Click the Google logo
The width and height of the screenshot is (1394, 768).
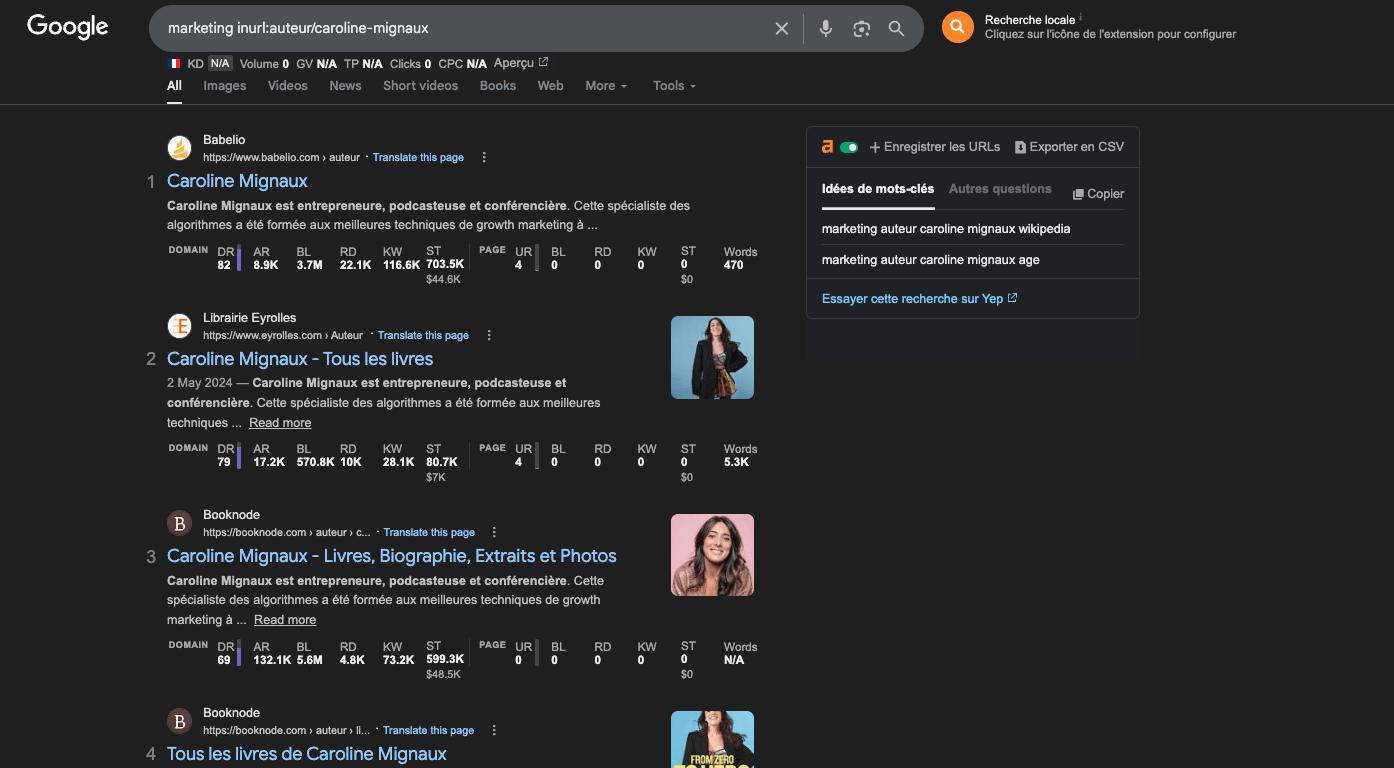tap(66, 27)
